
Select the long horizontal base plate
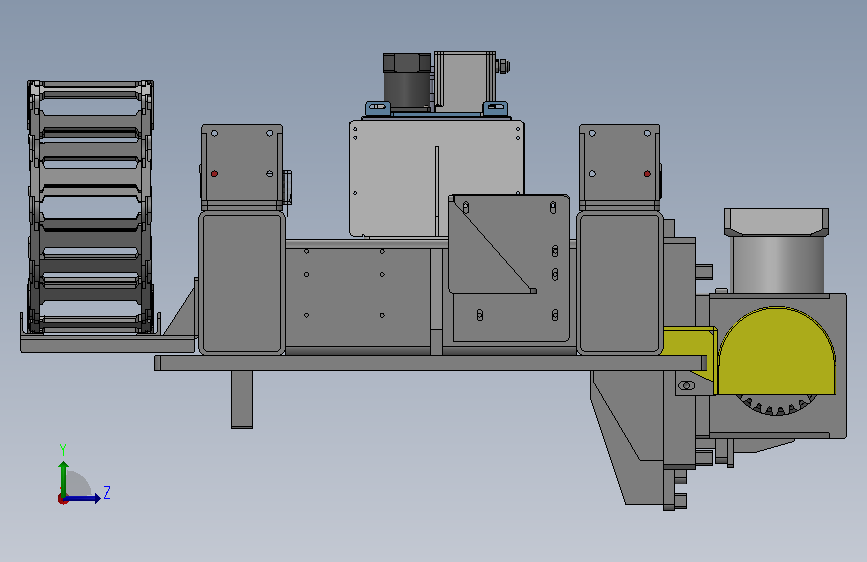(x=430, y=363)
